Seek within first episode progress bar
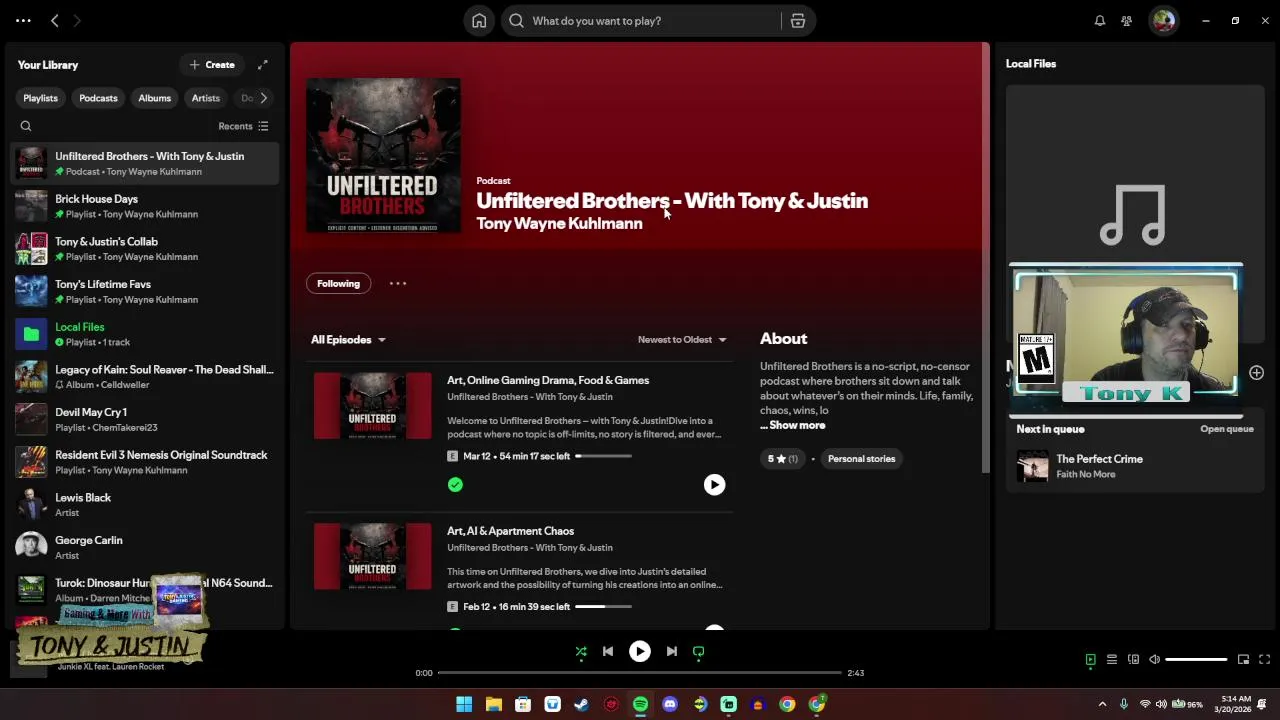The image size is (1280, 720). tap(603, 456)
